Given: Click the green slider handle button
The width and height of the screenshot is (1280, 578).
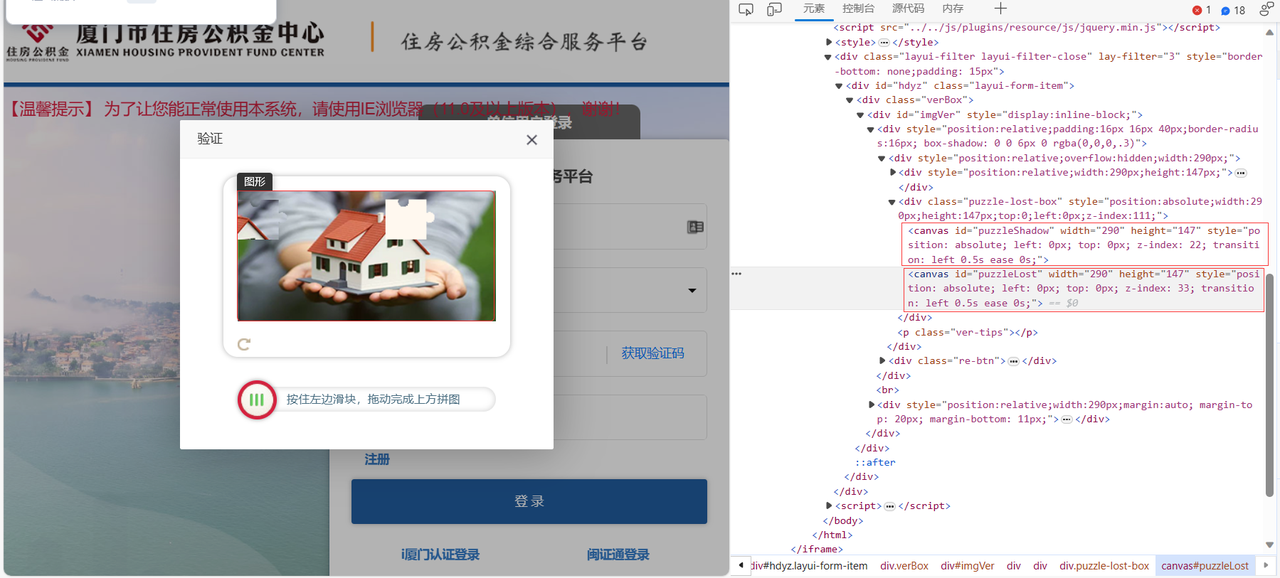Looking at the screenshot, I should pos(257,400).
